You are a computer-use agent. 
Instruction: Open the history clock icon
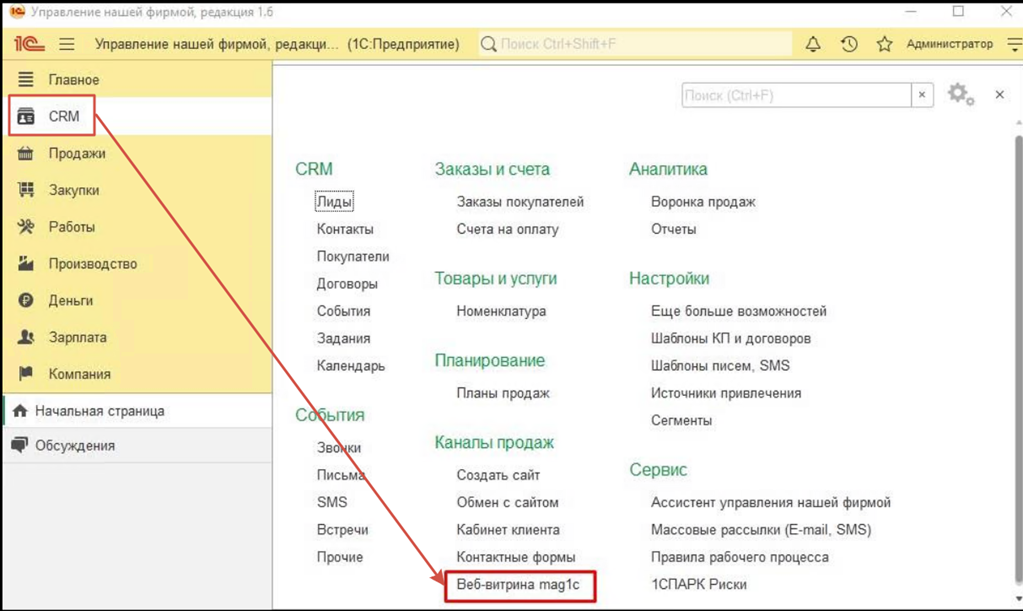tap(849, 44)
